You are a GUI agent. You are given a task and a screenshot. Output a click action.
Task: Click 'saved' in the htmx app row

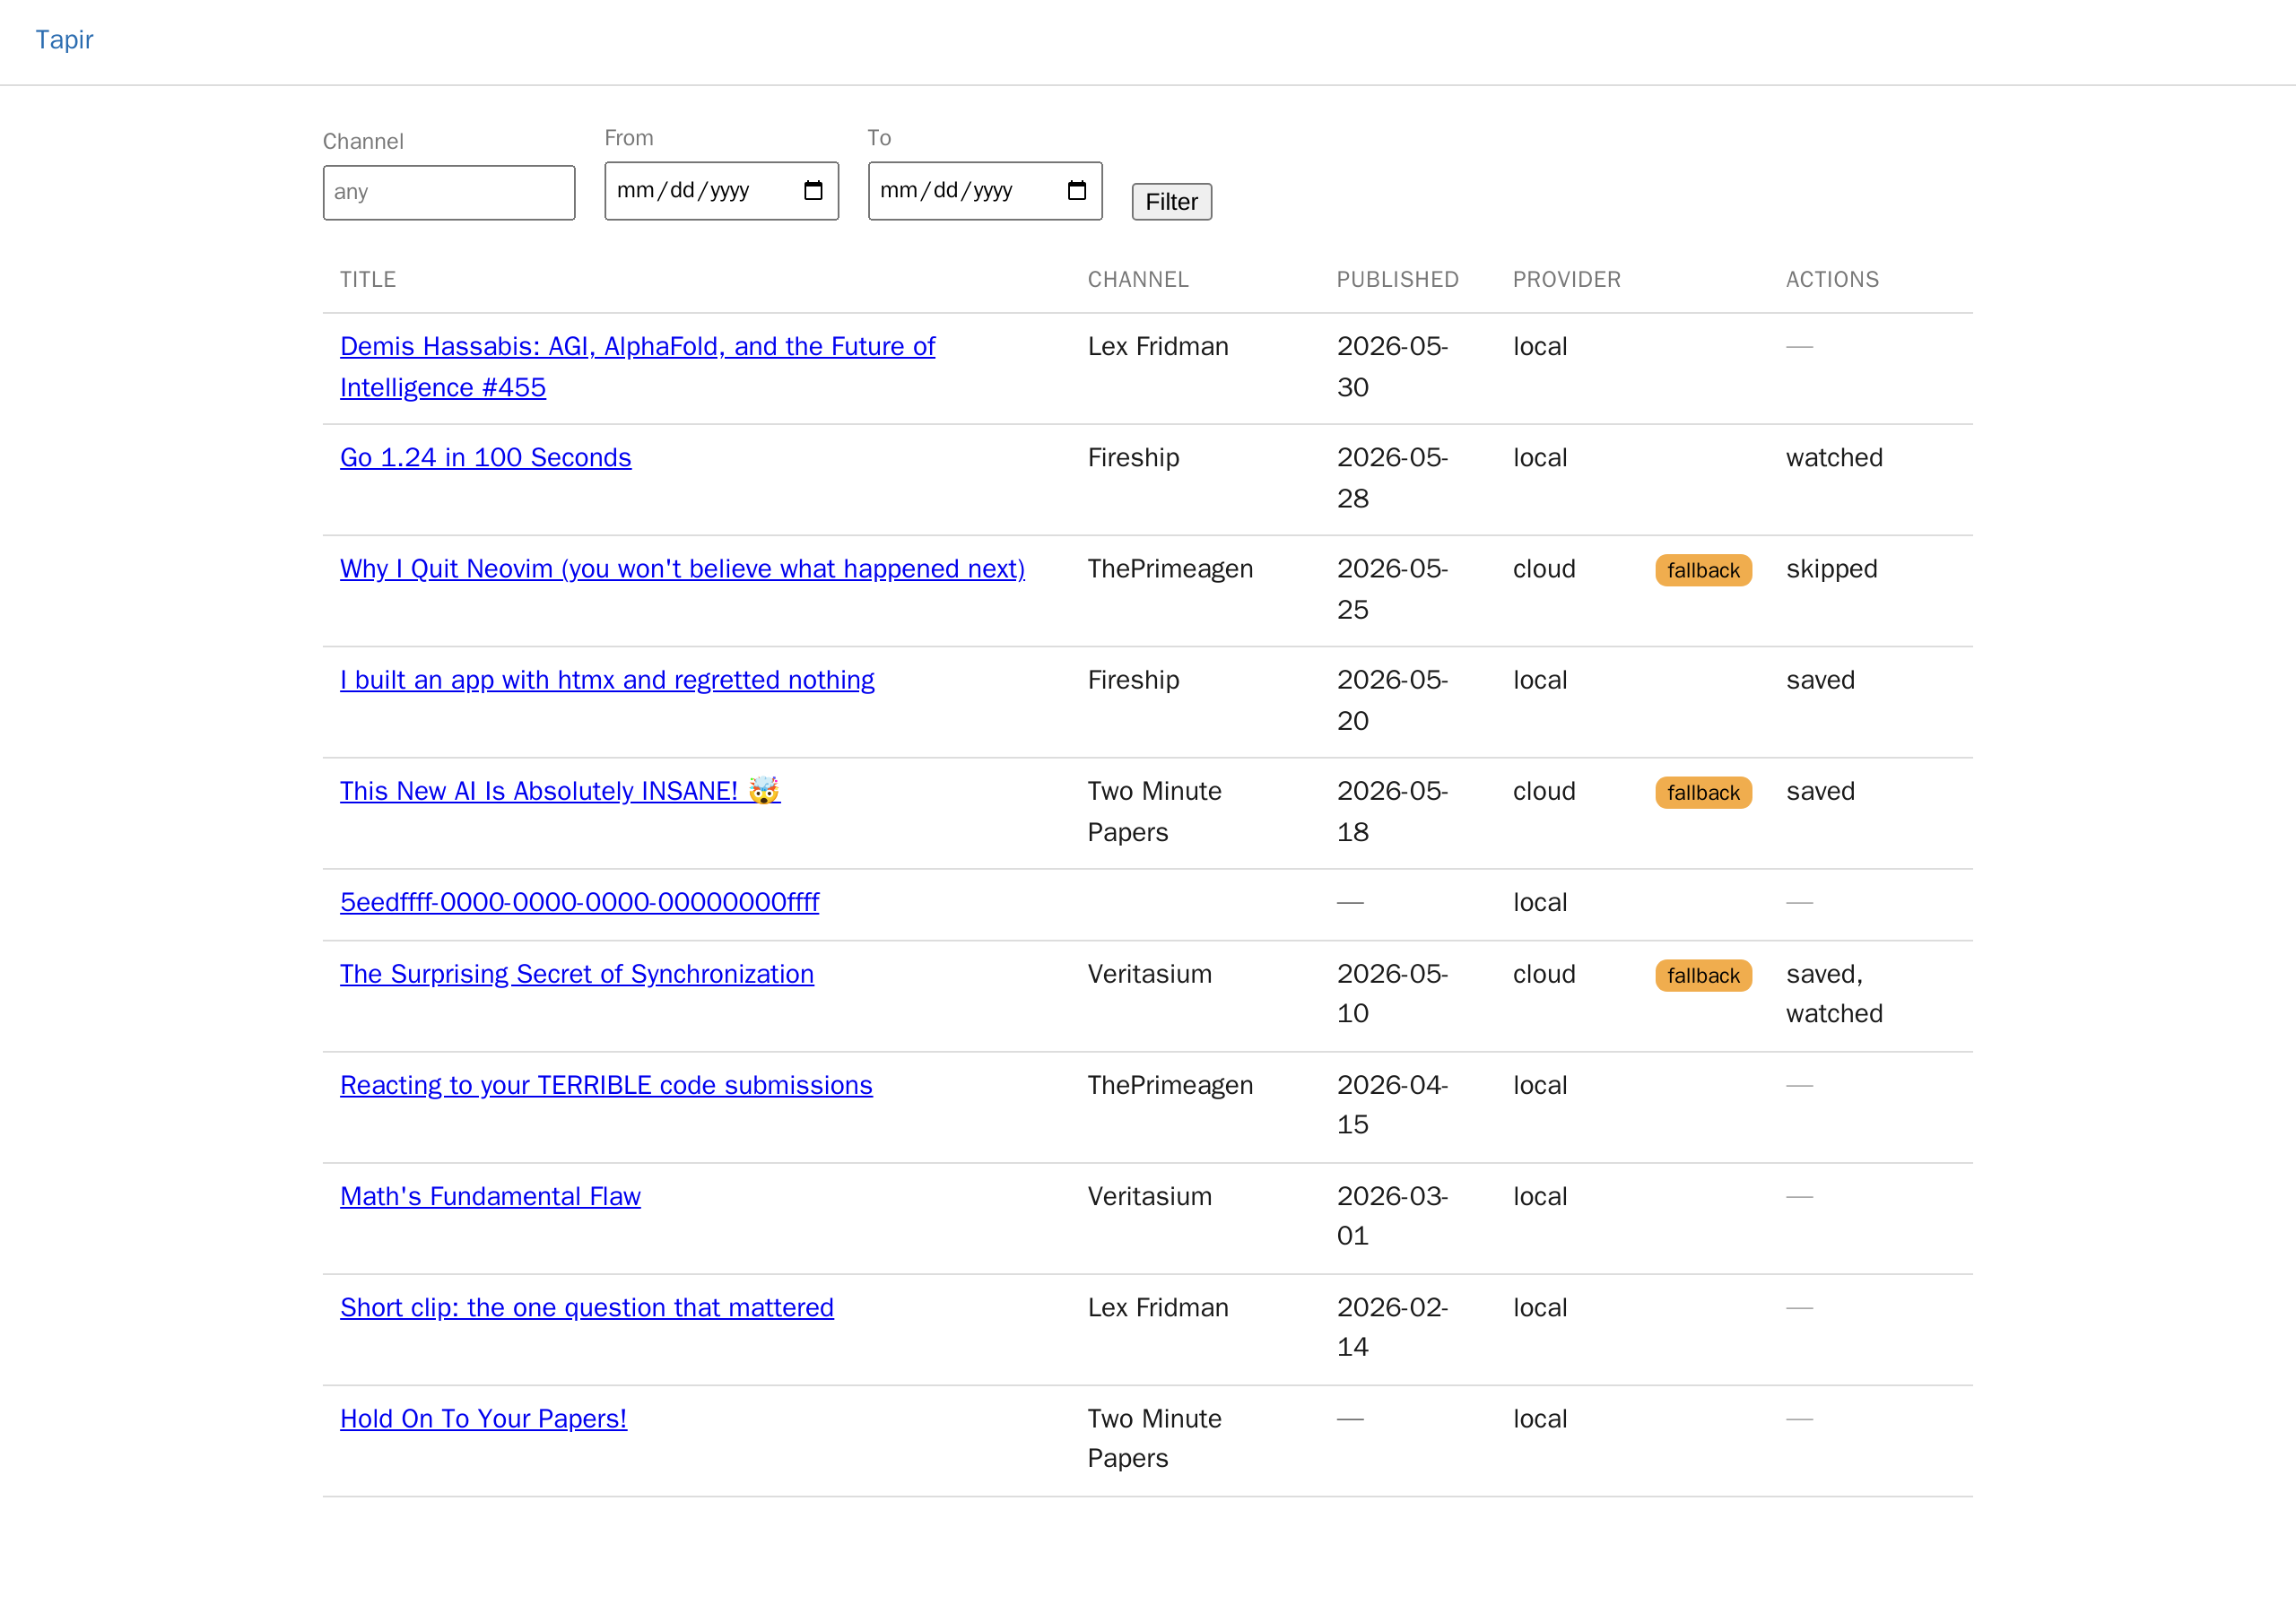1820,679
